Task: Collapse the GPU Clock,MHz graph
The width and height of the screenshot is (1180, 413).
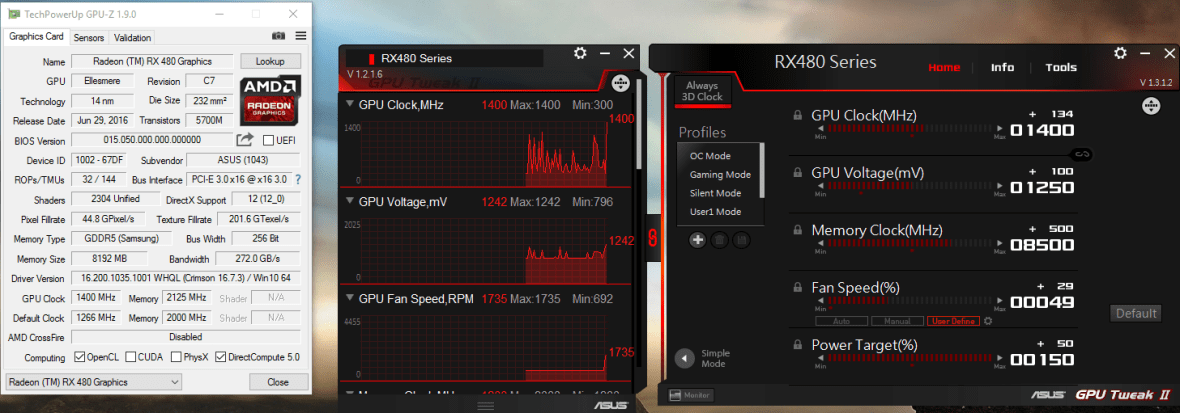Action: tap(349, 104)
